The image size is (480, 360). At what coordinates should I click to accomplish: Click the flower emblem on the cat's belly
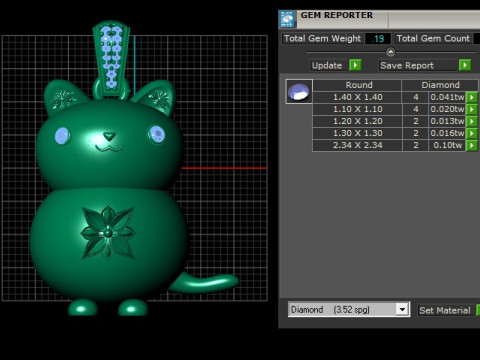coord(108,232)
